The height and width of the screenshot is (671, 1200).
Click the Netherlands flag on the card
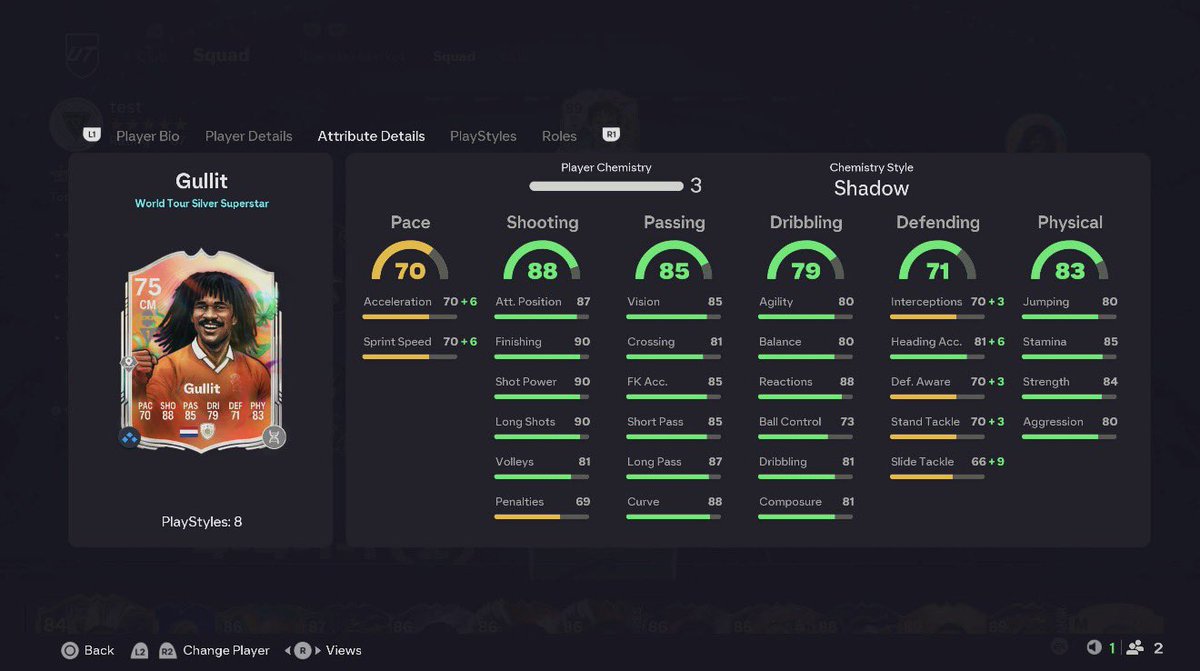coord(188,431)
